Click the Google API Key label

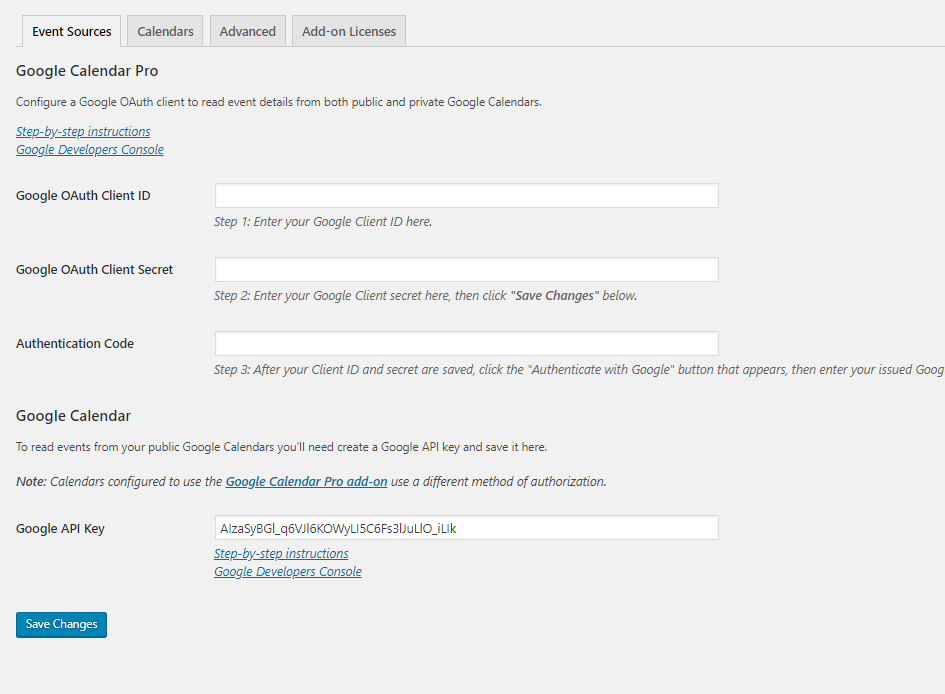point(60,529)
